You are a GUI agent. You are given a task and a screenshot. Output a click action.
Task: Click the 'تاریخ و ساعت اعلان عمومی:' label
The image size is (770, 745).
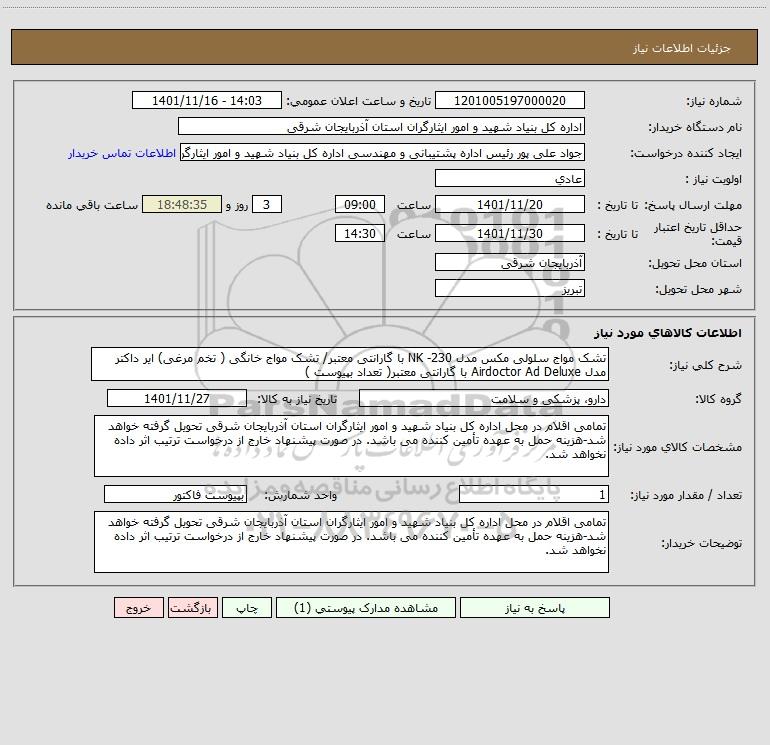pos(359,101)
